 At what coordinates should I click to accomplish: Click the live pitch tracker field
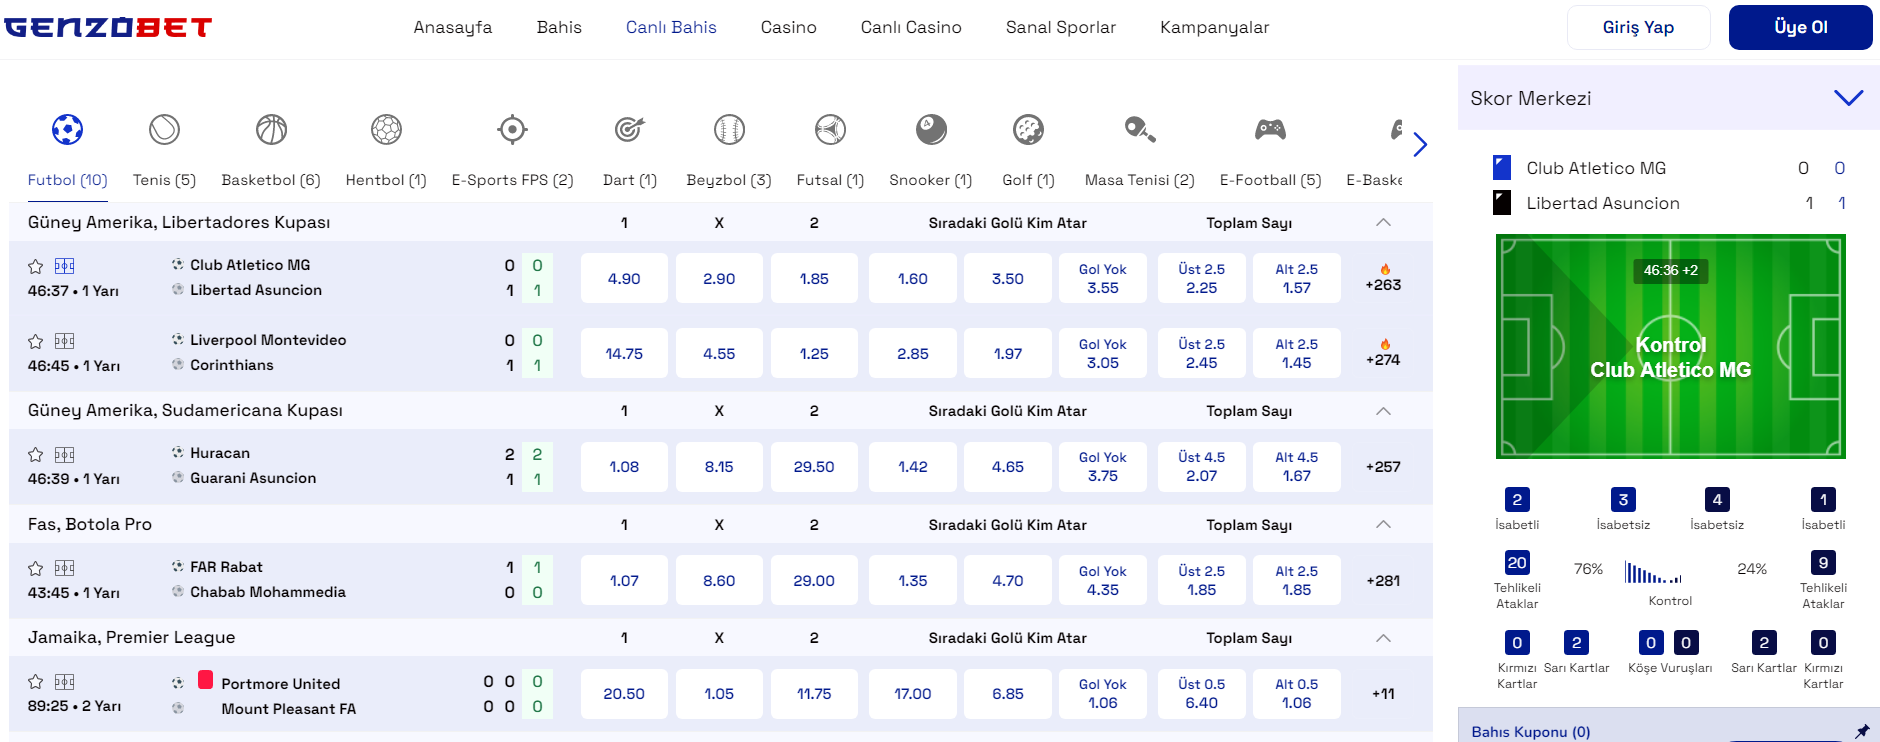coord(1670,346)
